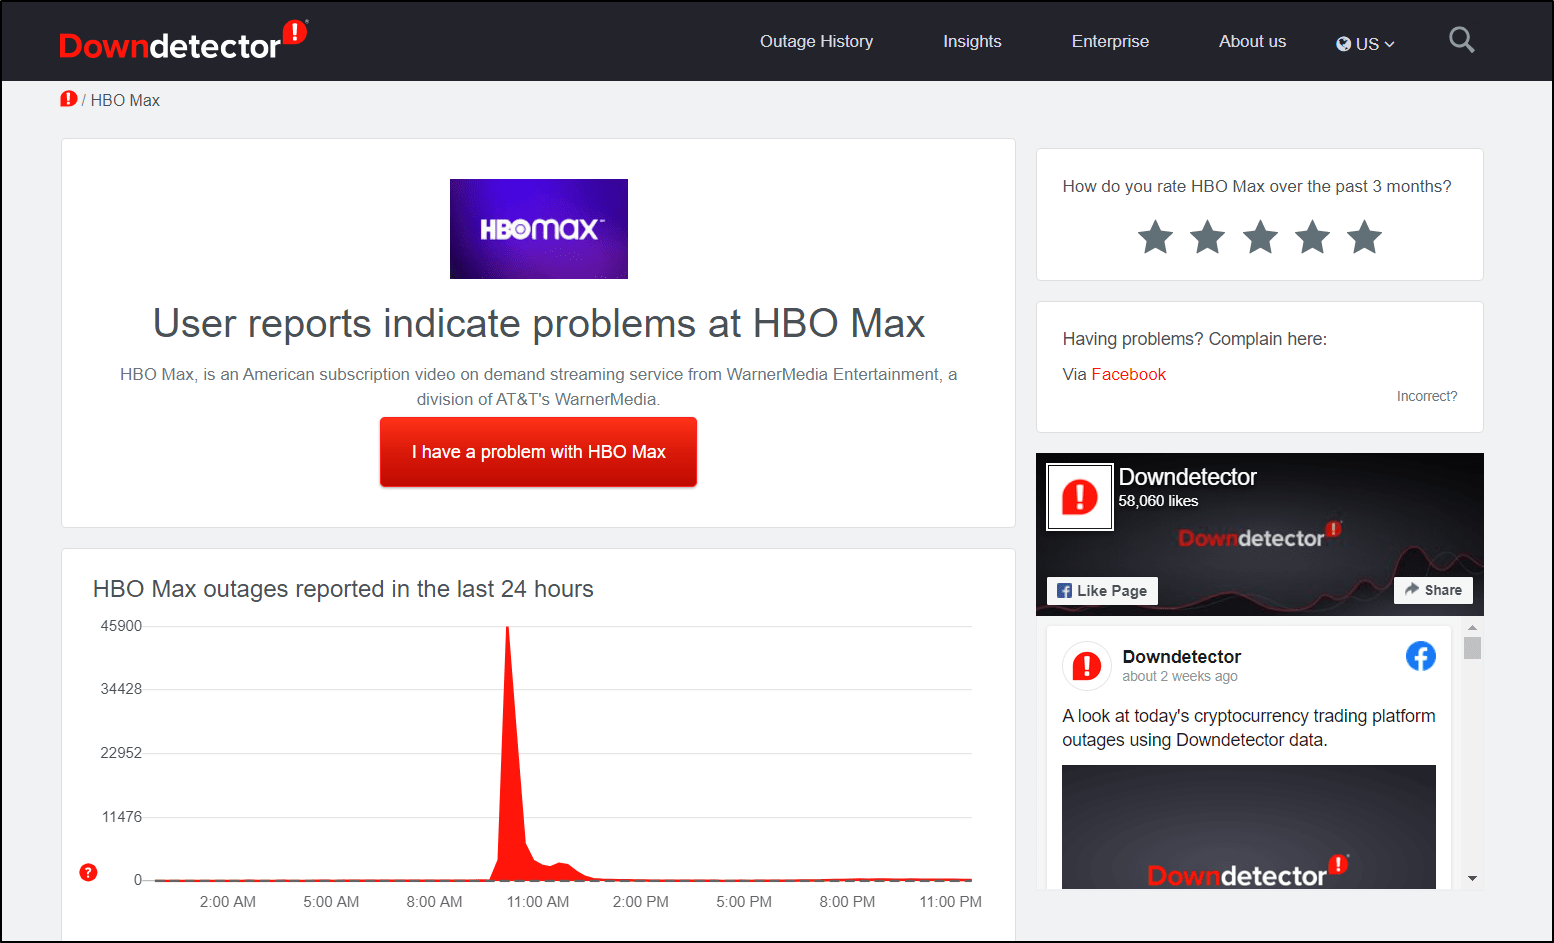Click Like Page on Facebook widget
The height and width of the screenshot is (943, 1554).
(x=1102, y=591)
